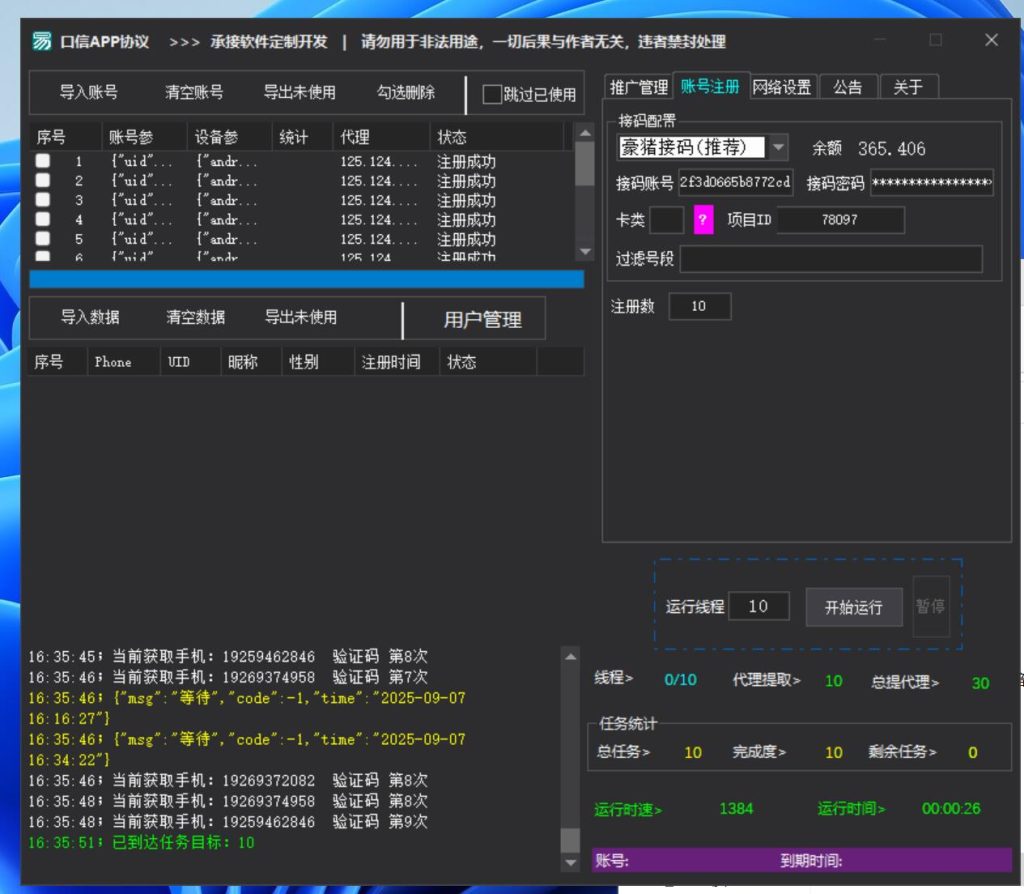Switch to the 网络设置 tab

point(782,87)
